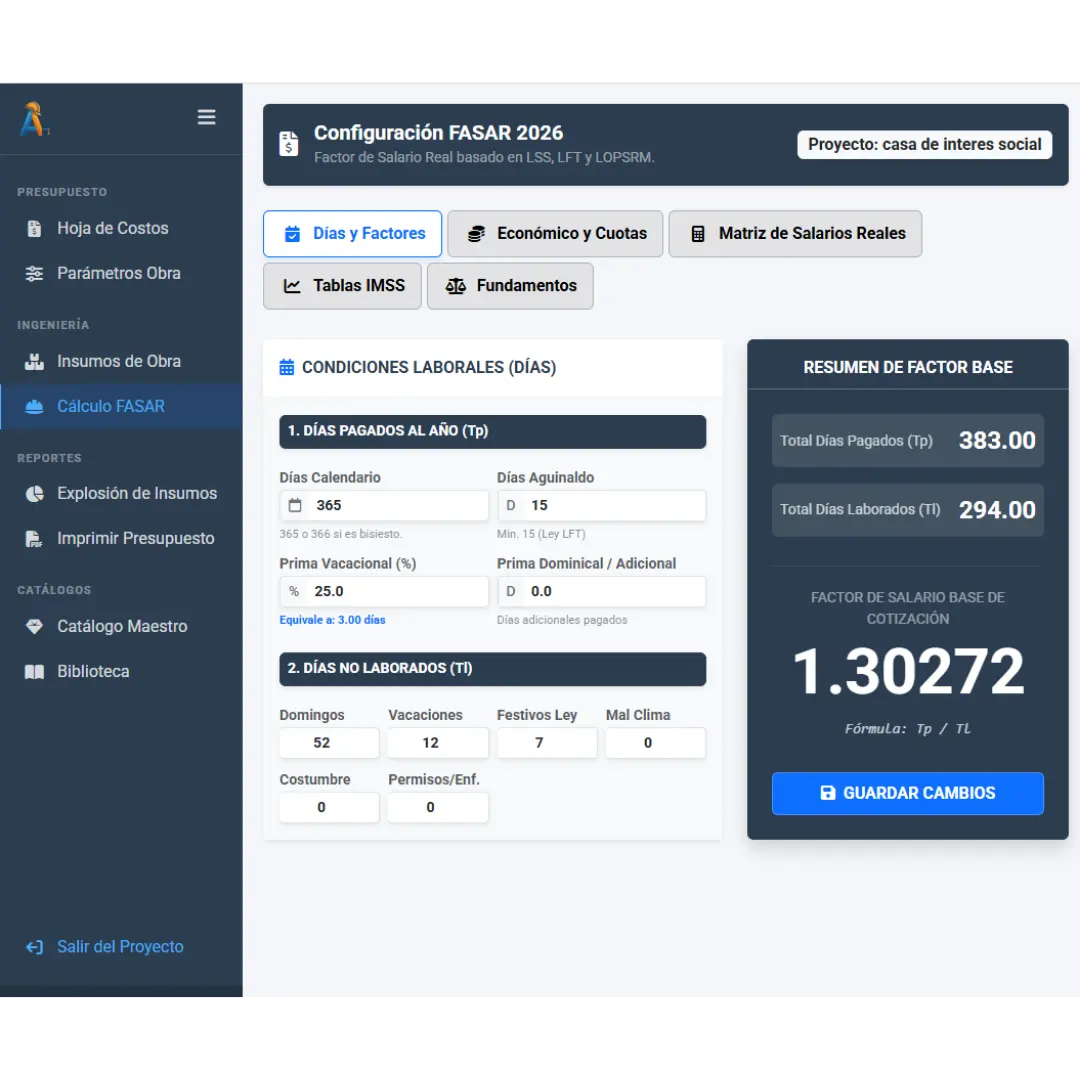Screen dimensions: 1080x1080
Task: Click the Proyecto: casa de interes social badge
Action: pyautogui.click(x=924, y=145)
